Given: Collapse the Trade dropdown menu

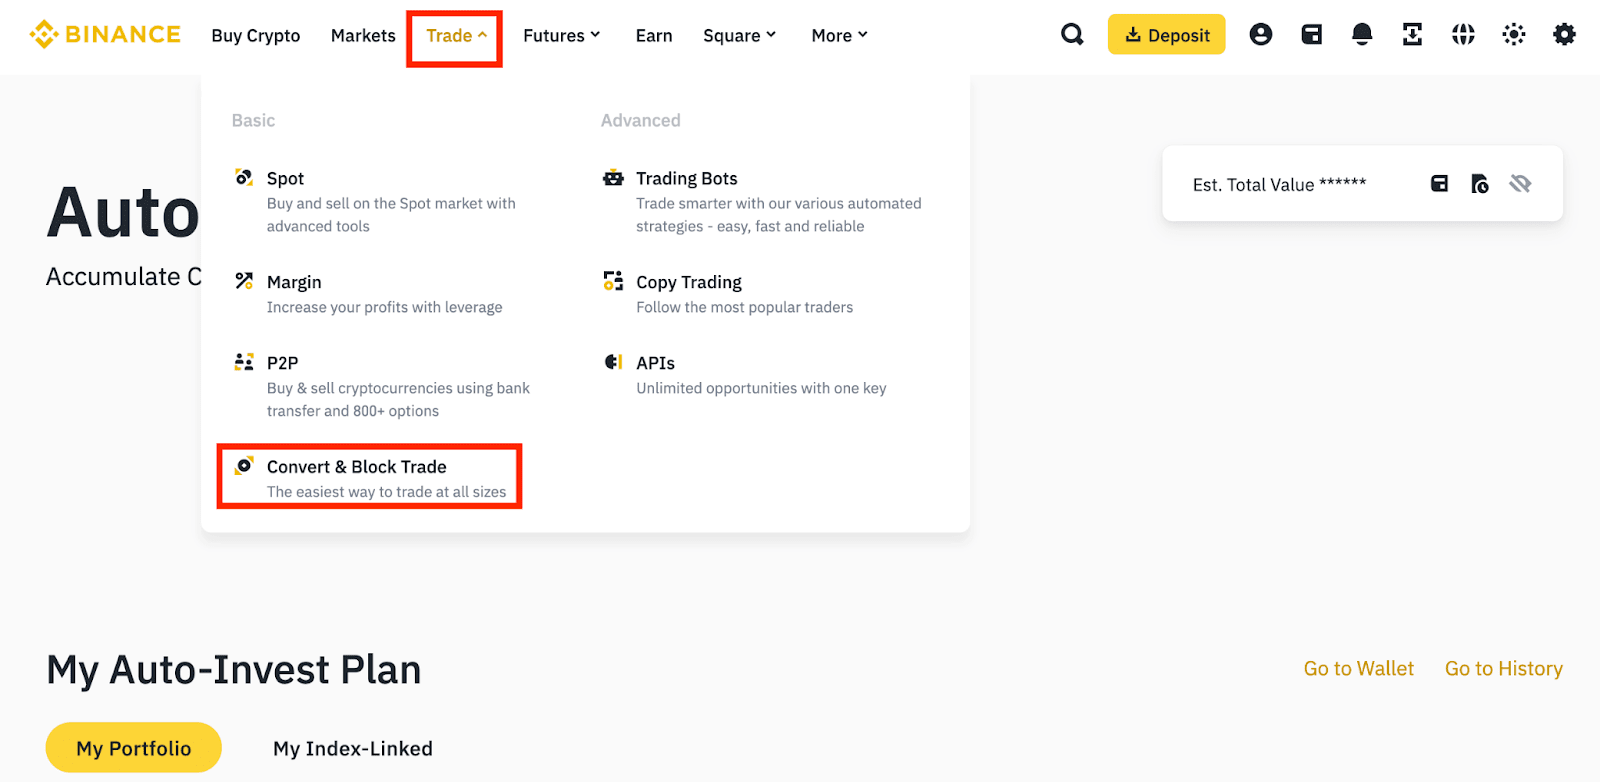Looking at the screenshot, I should coord(456,36).
